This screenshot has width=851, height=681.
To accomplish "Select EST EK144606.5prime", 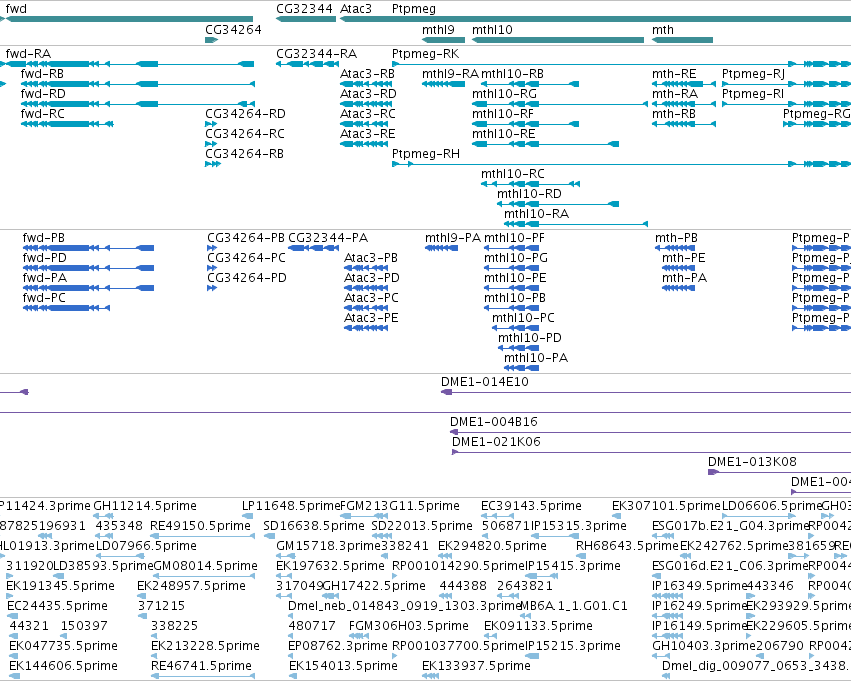I will coord(14,676).
